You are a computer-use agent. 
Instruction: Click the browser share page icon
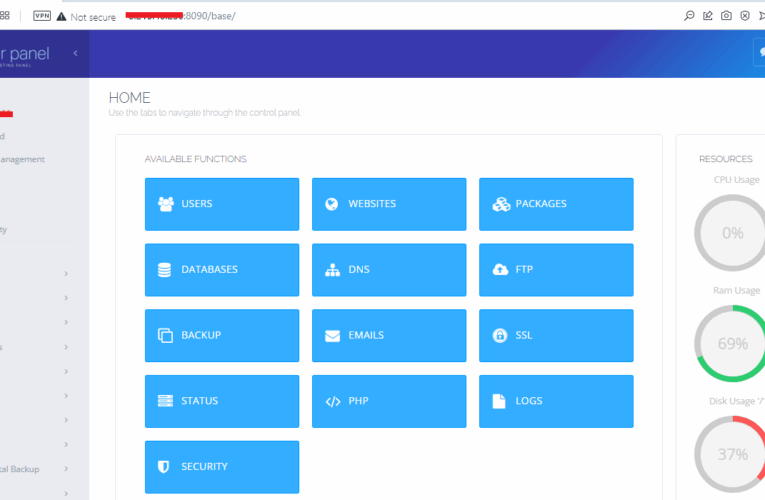coord(707,16)
